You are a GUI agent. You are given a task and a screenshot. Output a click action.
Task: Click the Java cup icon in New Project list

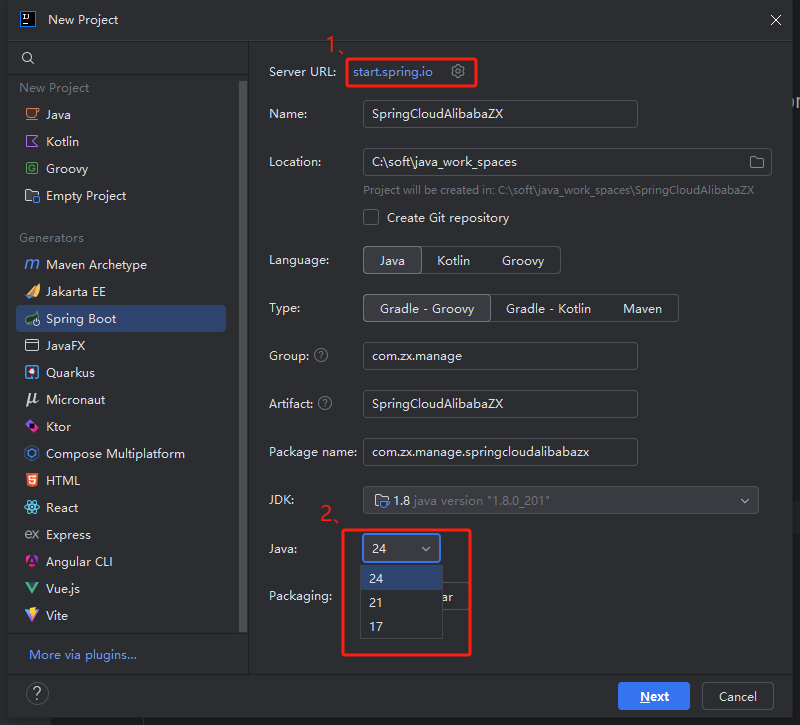click(32, 114)
